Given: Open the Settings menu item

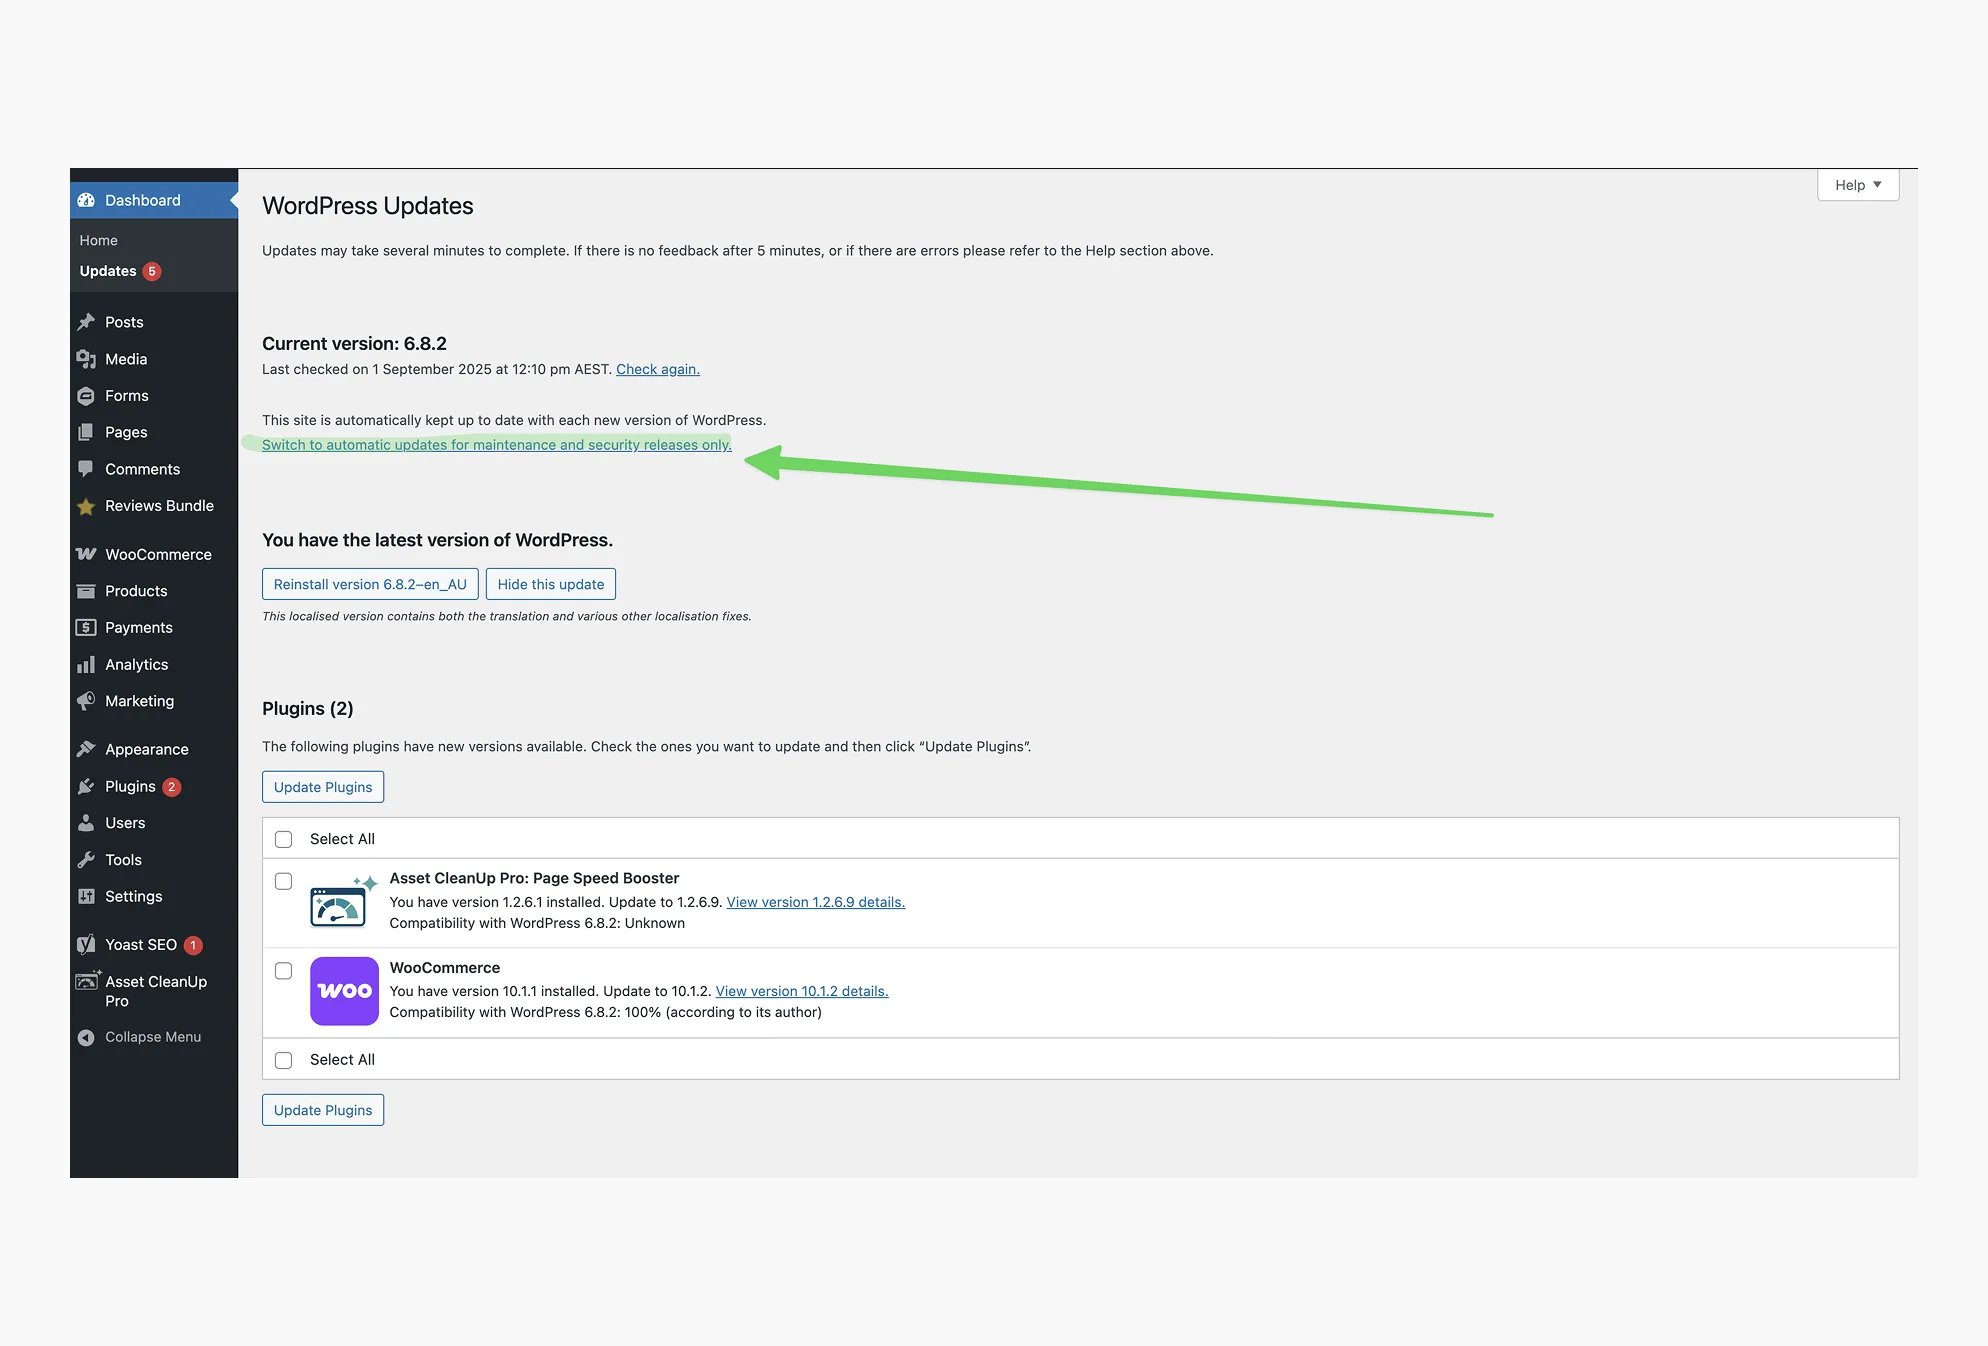Looking at the screenshot, I should 133,897.
